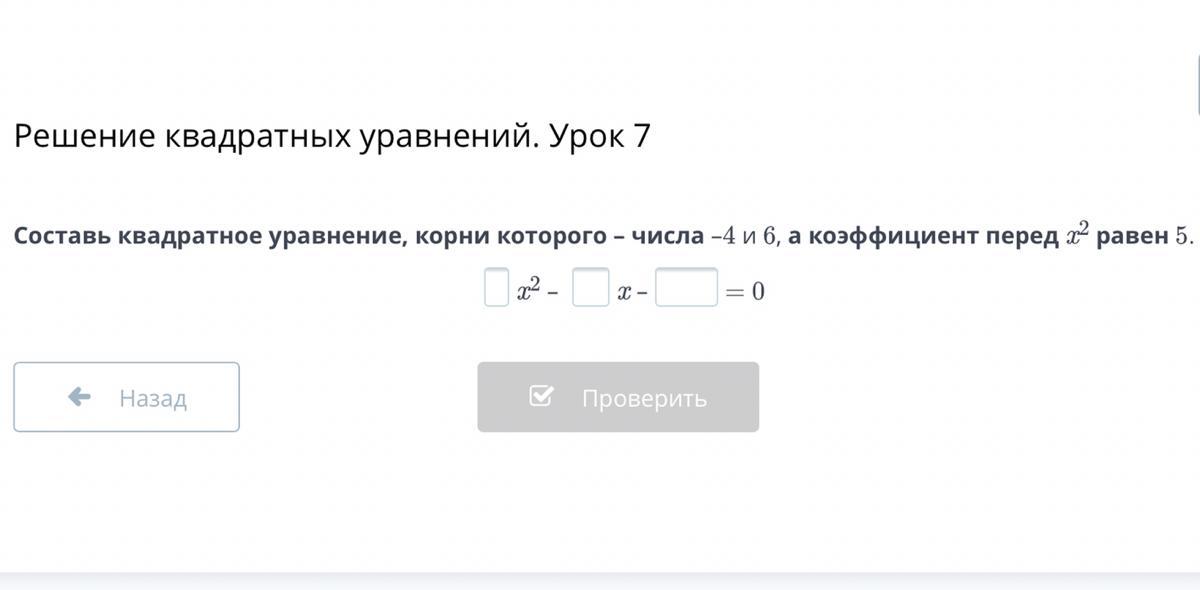The image size is (1200, 590).
Task: Click the root value 6 in the task
Action: [x=769, y=236]
